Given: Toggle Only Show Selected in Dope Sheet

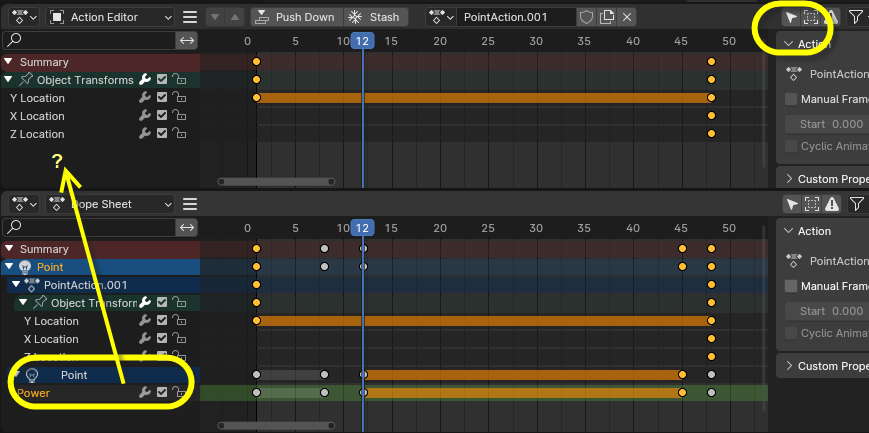Looking at the screenshot, I should coord(792,204).
